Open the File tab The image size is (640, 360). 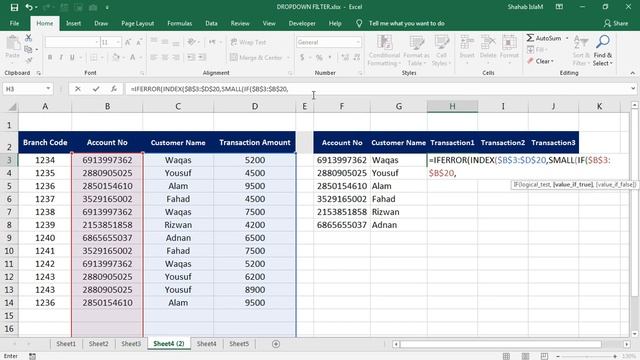tap(14, 24)
